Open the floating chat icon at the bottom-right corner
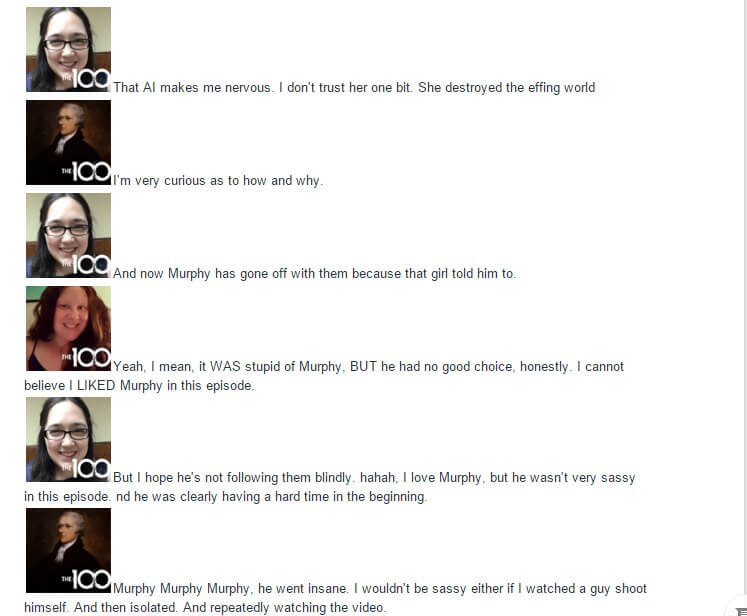 pyautogui.click(x=740, y=610)
